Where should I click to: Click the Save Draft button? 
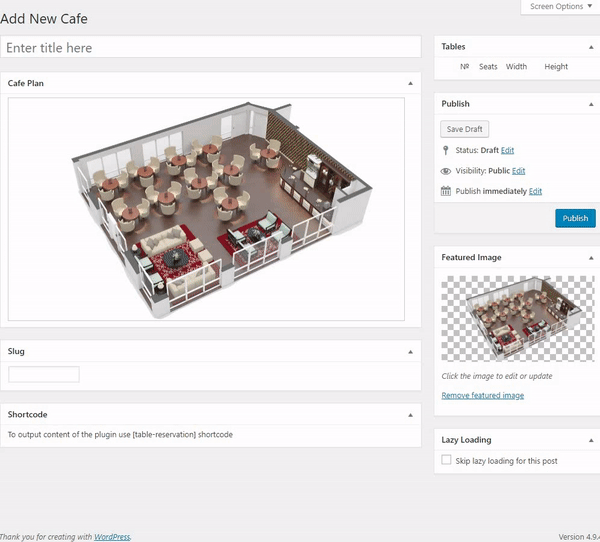[x=465, y=129]
